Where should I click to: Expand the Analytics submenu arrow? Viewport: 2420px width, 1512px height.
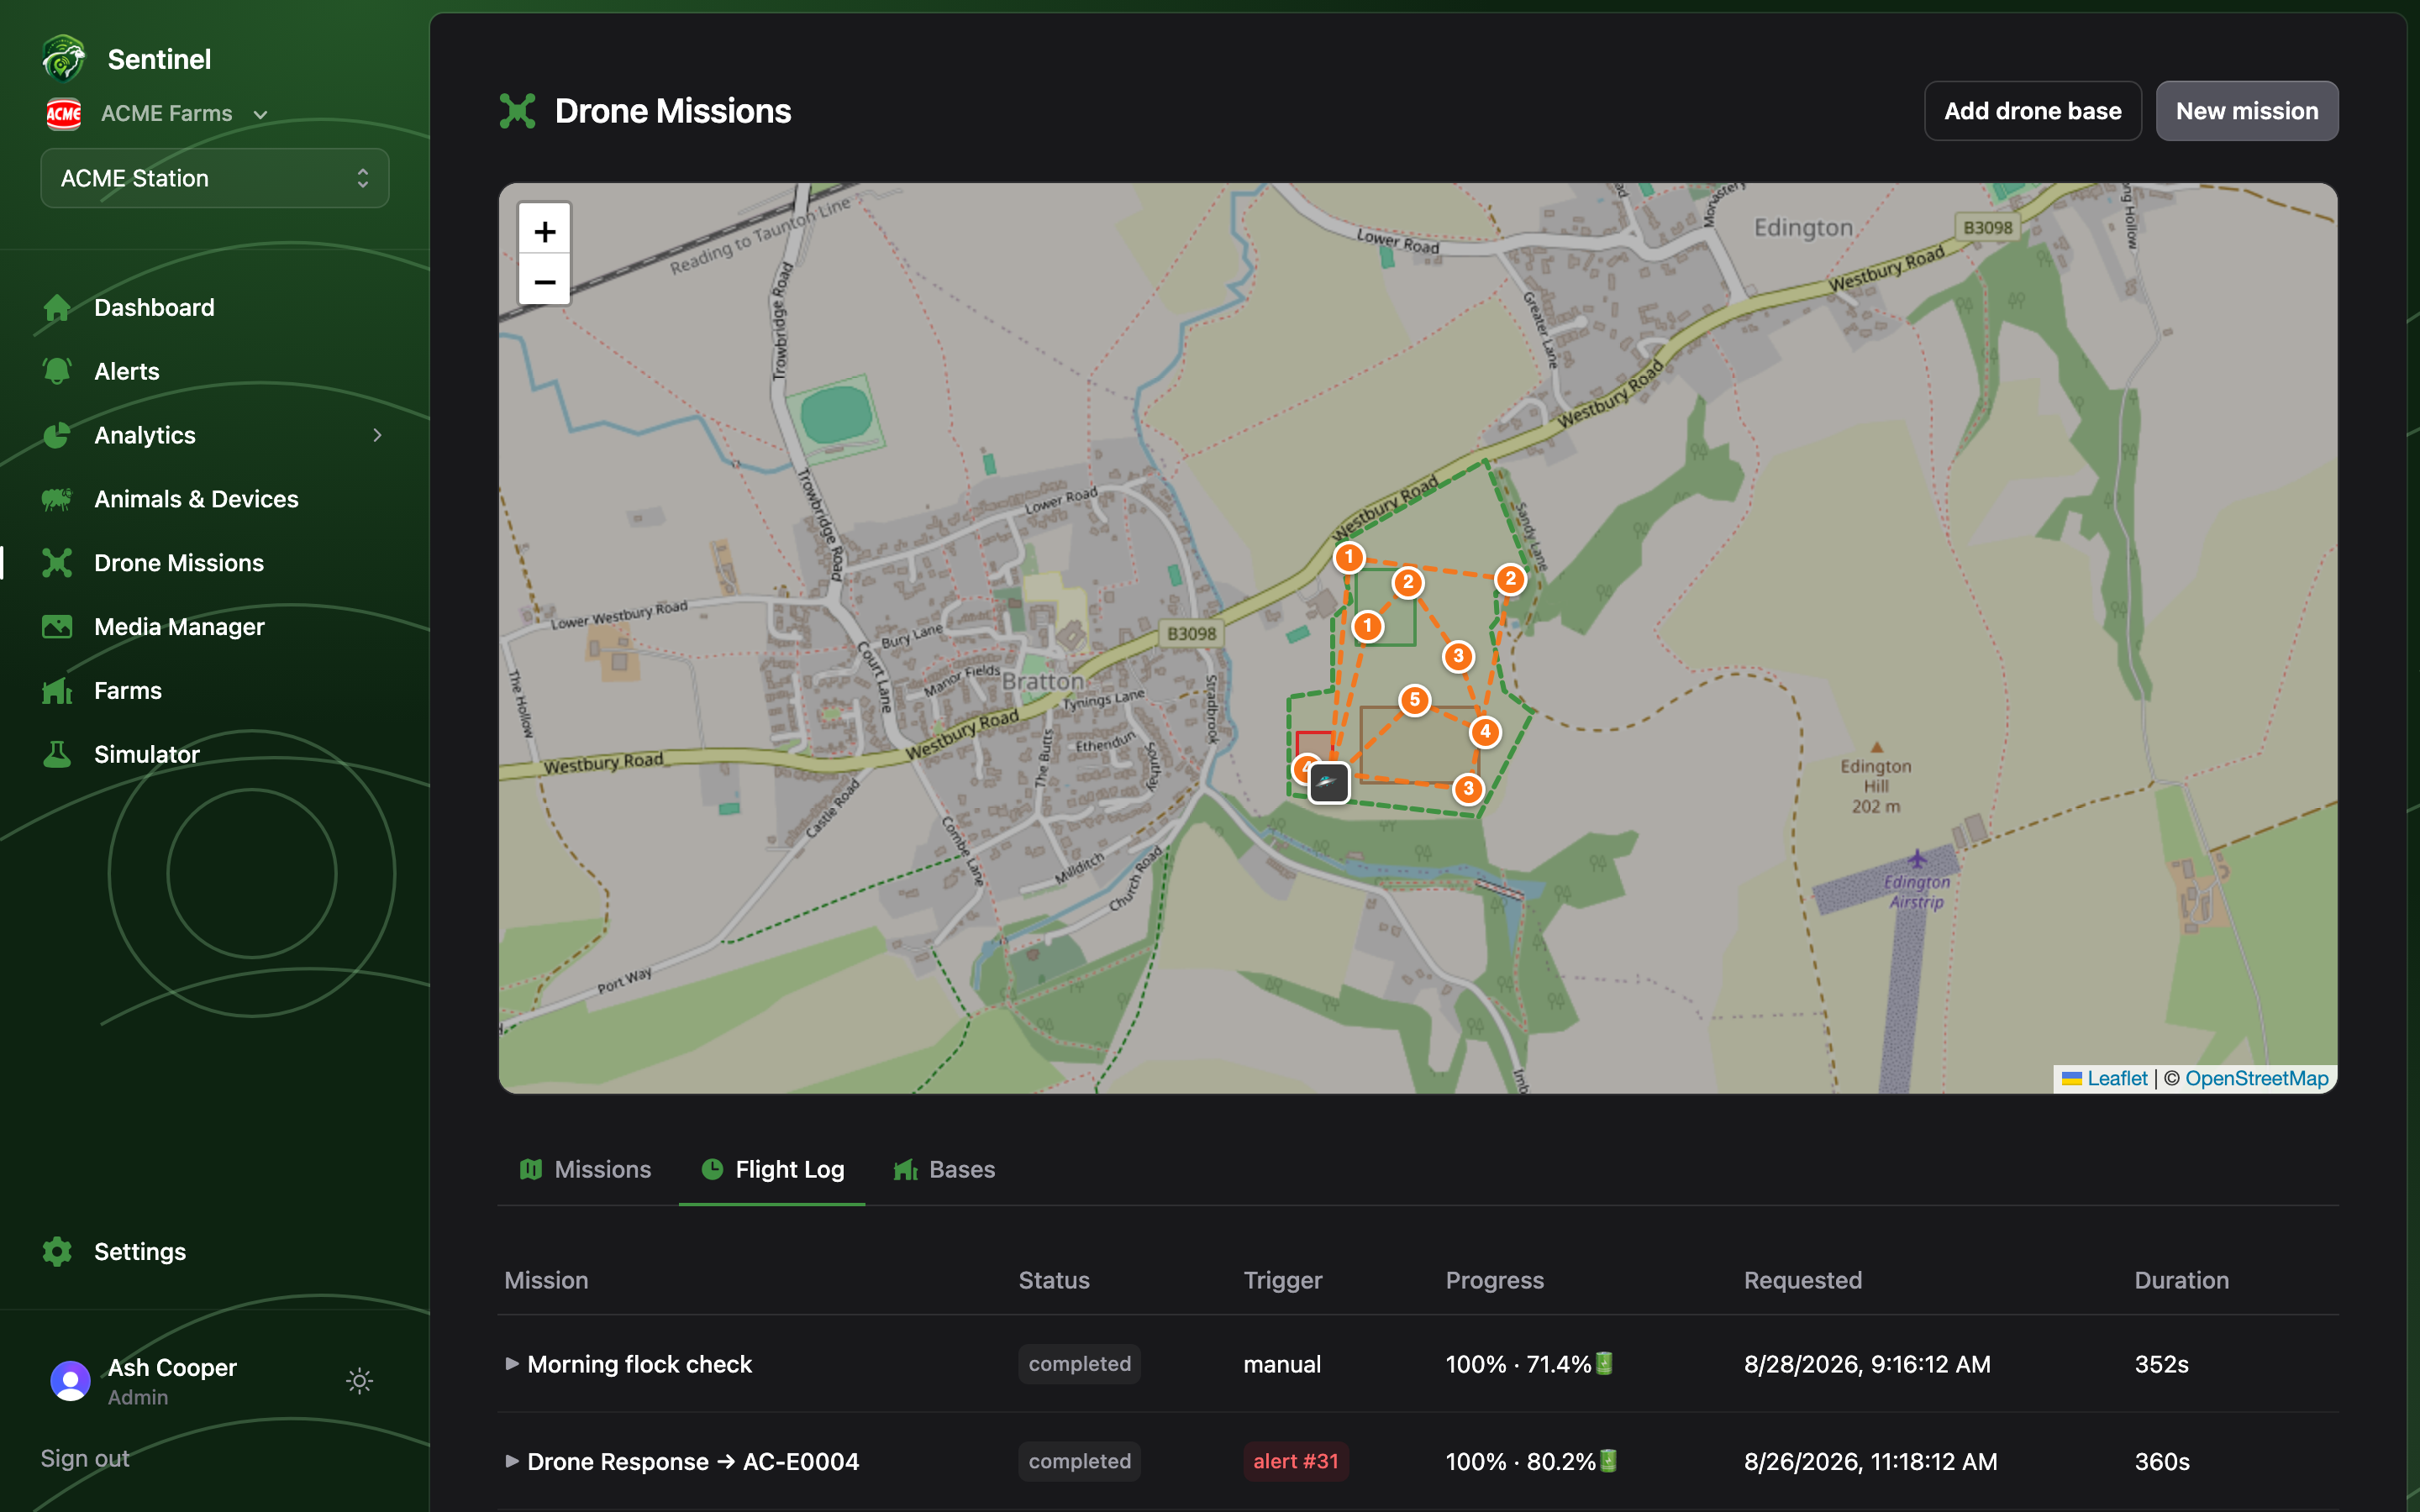point(377,435)
